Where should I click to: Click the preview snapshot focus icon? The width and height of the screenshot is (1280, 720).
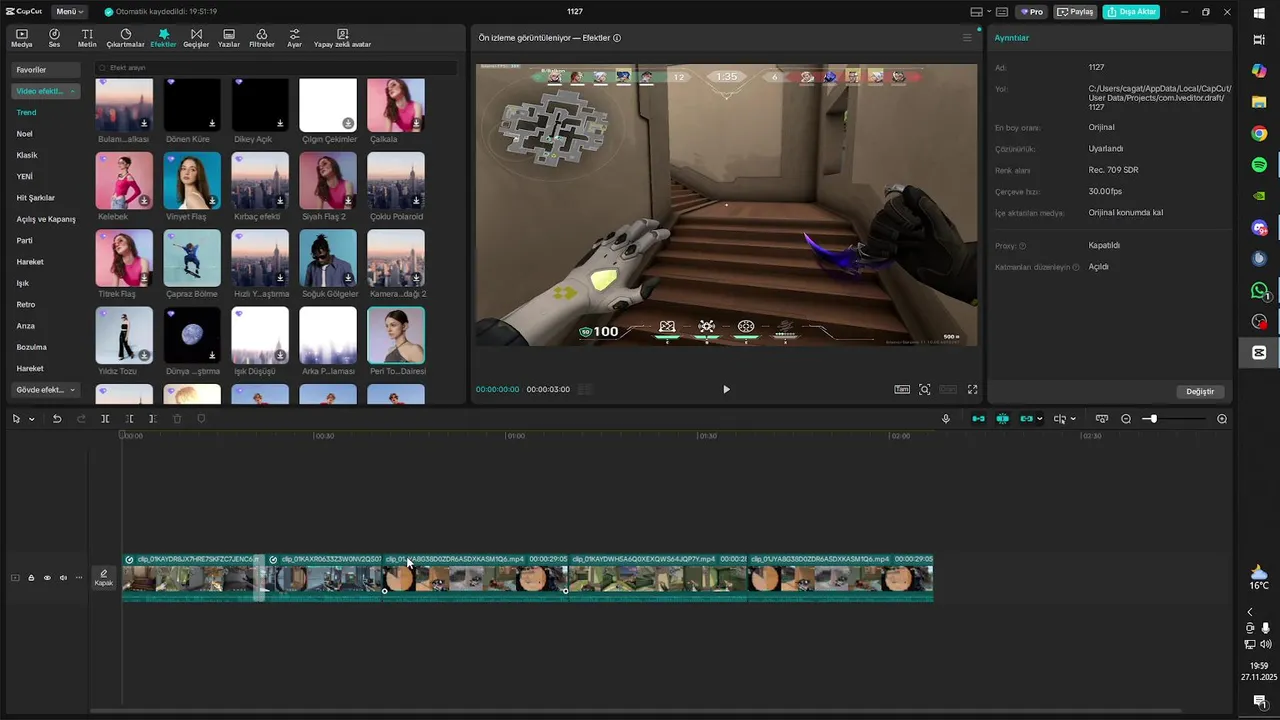click(925, 389)
